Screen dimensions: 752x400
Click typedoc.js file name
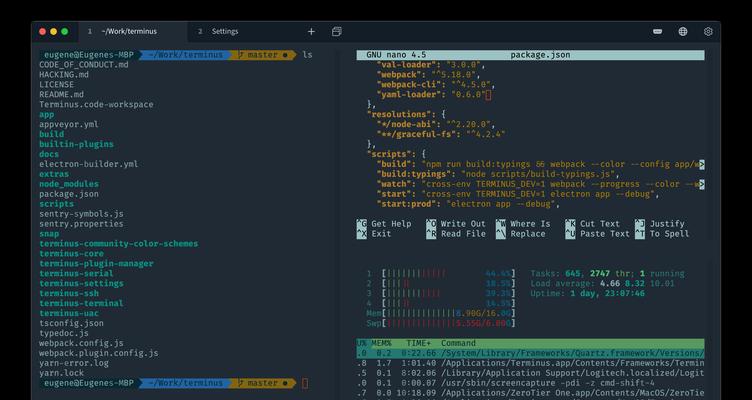pyautogui.click(x=64, y=333)
